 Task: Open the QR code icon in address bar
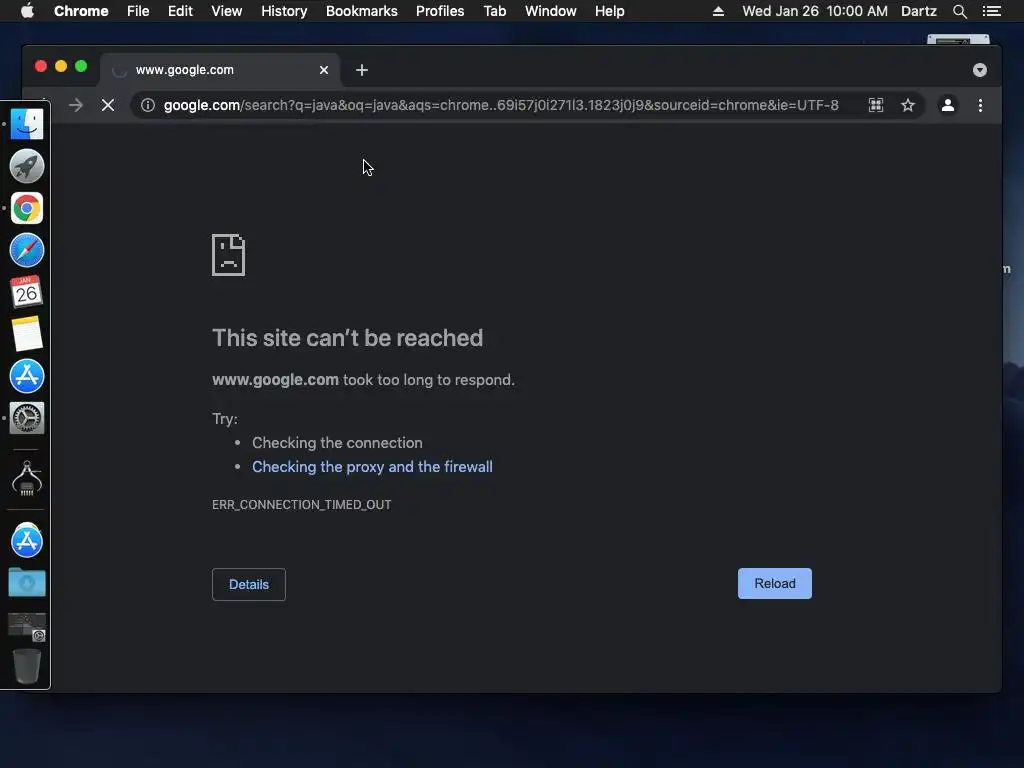pyautogui.click(x=876, y=105)
